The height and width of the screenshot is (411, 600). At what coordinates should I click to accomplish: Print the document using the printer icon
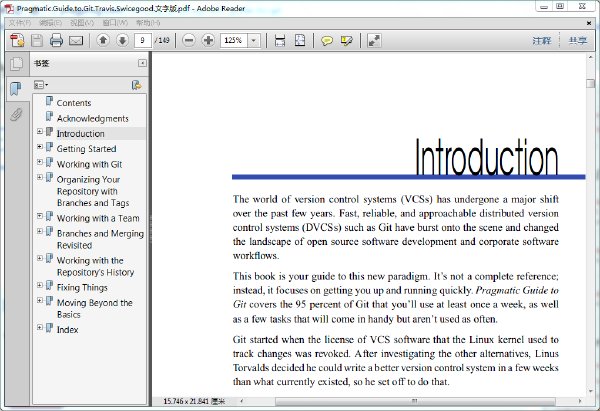tap(56, 40)
